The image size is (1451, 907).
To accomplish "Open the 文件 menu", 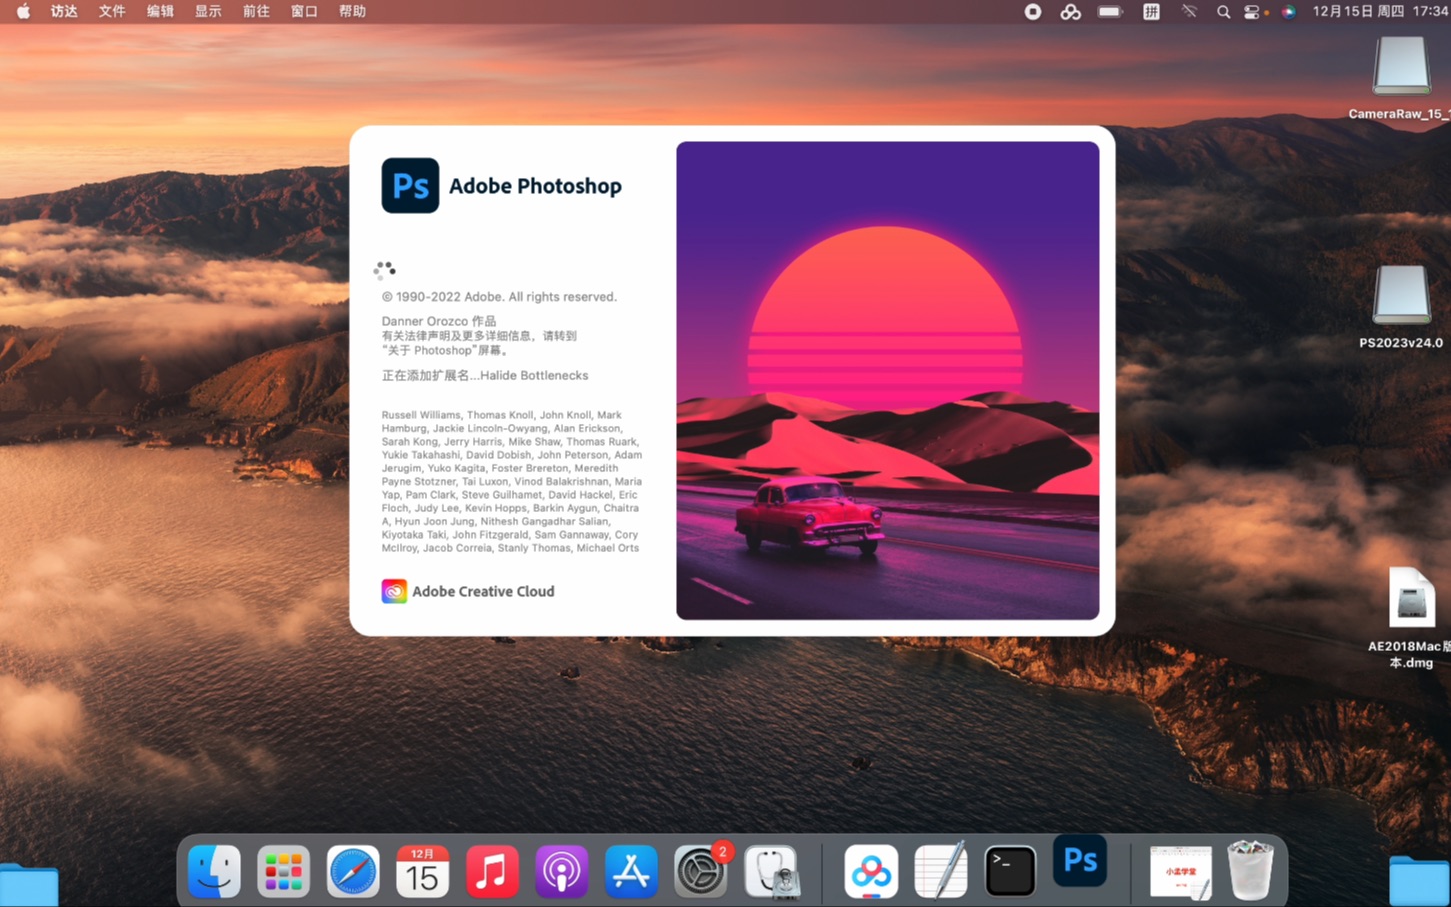I will click(x=112, y=11).
